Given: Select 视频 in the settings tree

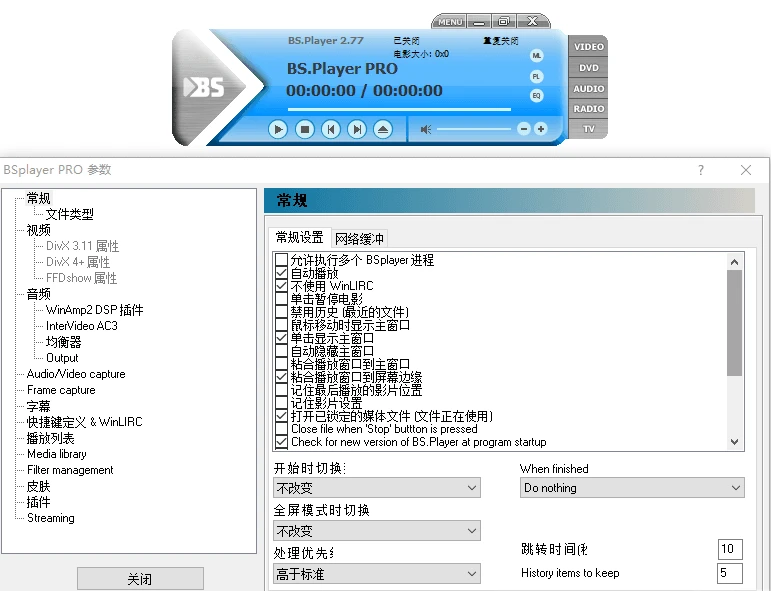Looking at the screenshot, I should 38,230.
